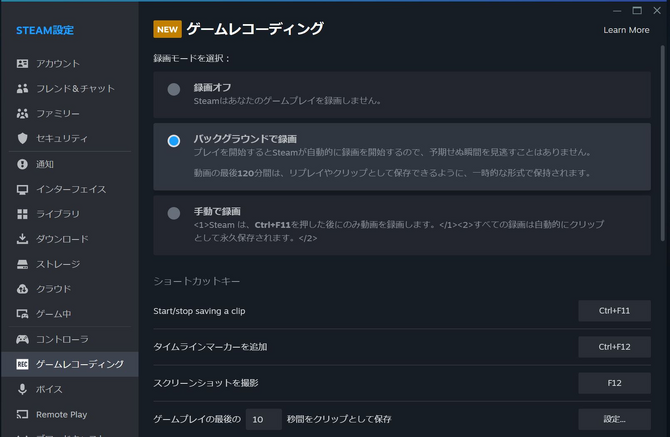Click the Ctrl+F11 clip shortcut button
This screenshot has height=437, width=670.
click(614, 311)
